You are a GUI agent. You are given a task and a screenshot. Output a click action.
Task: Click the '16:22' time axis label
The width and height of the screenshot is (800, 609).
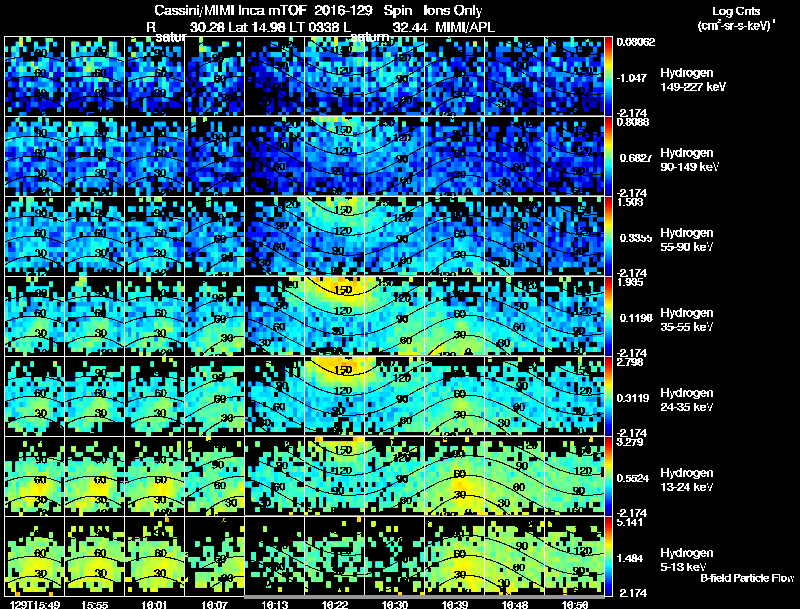(x=335, y=604)
